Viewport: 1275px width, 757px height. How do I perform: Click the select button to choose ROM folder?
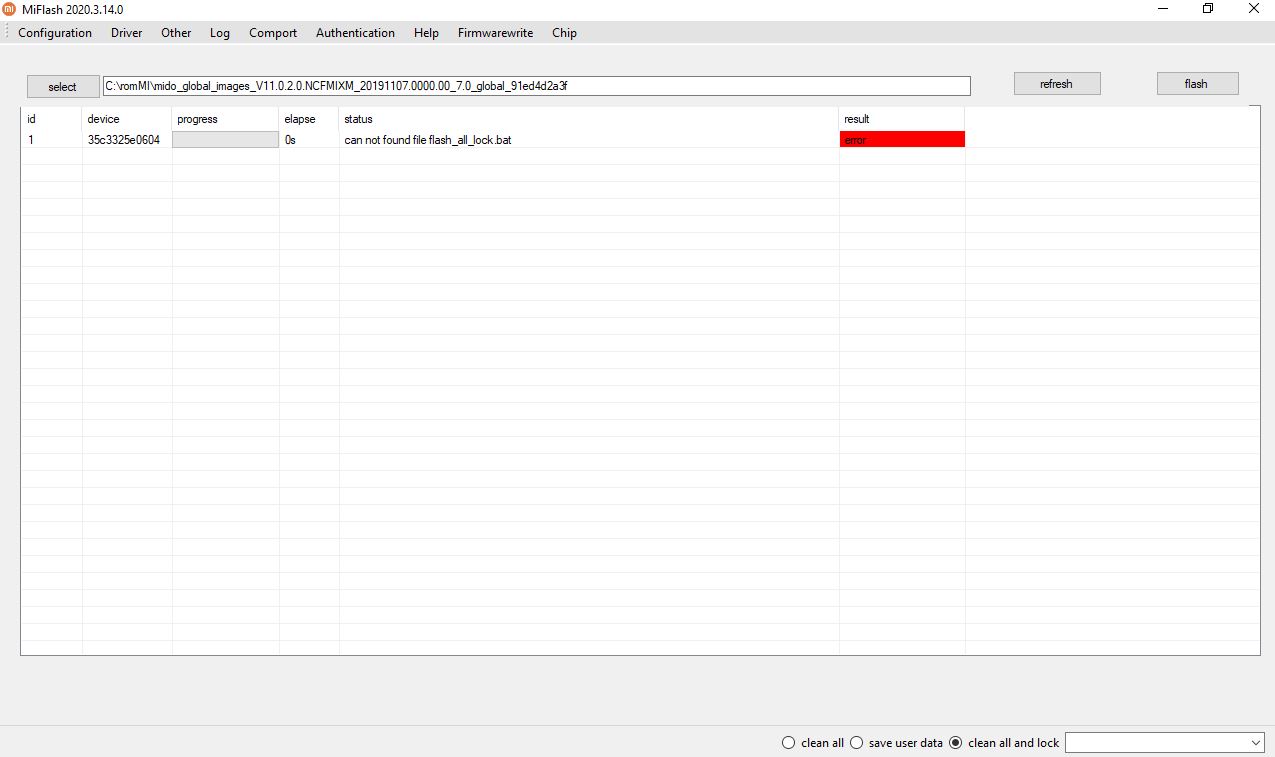coord(62,87)
